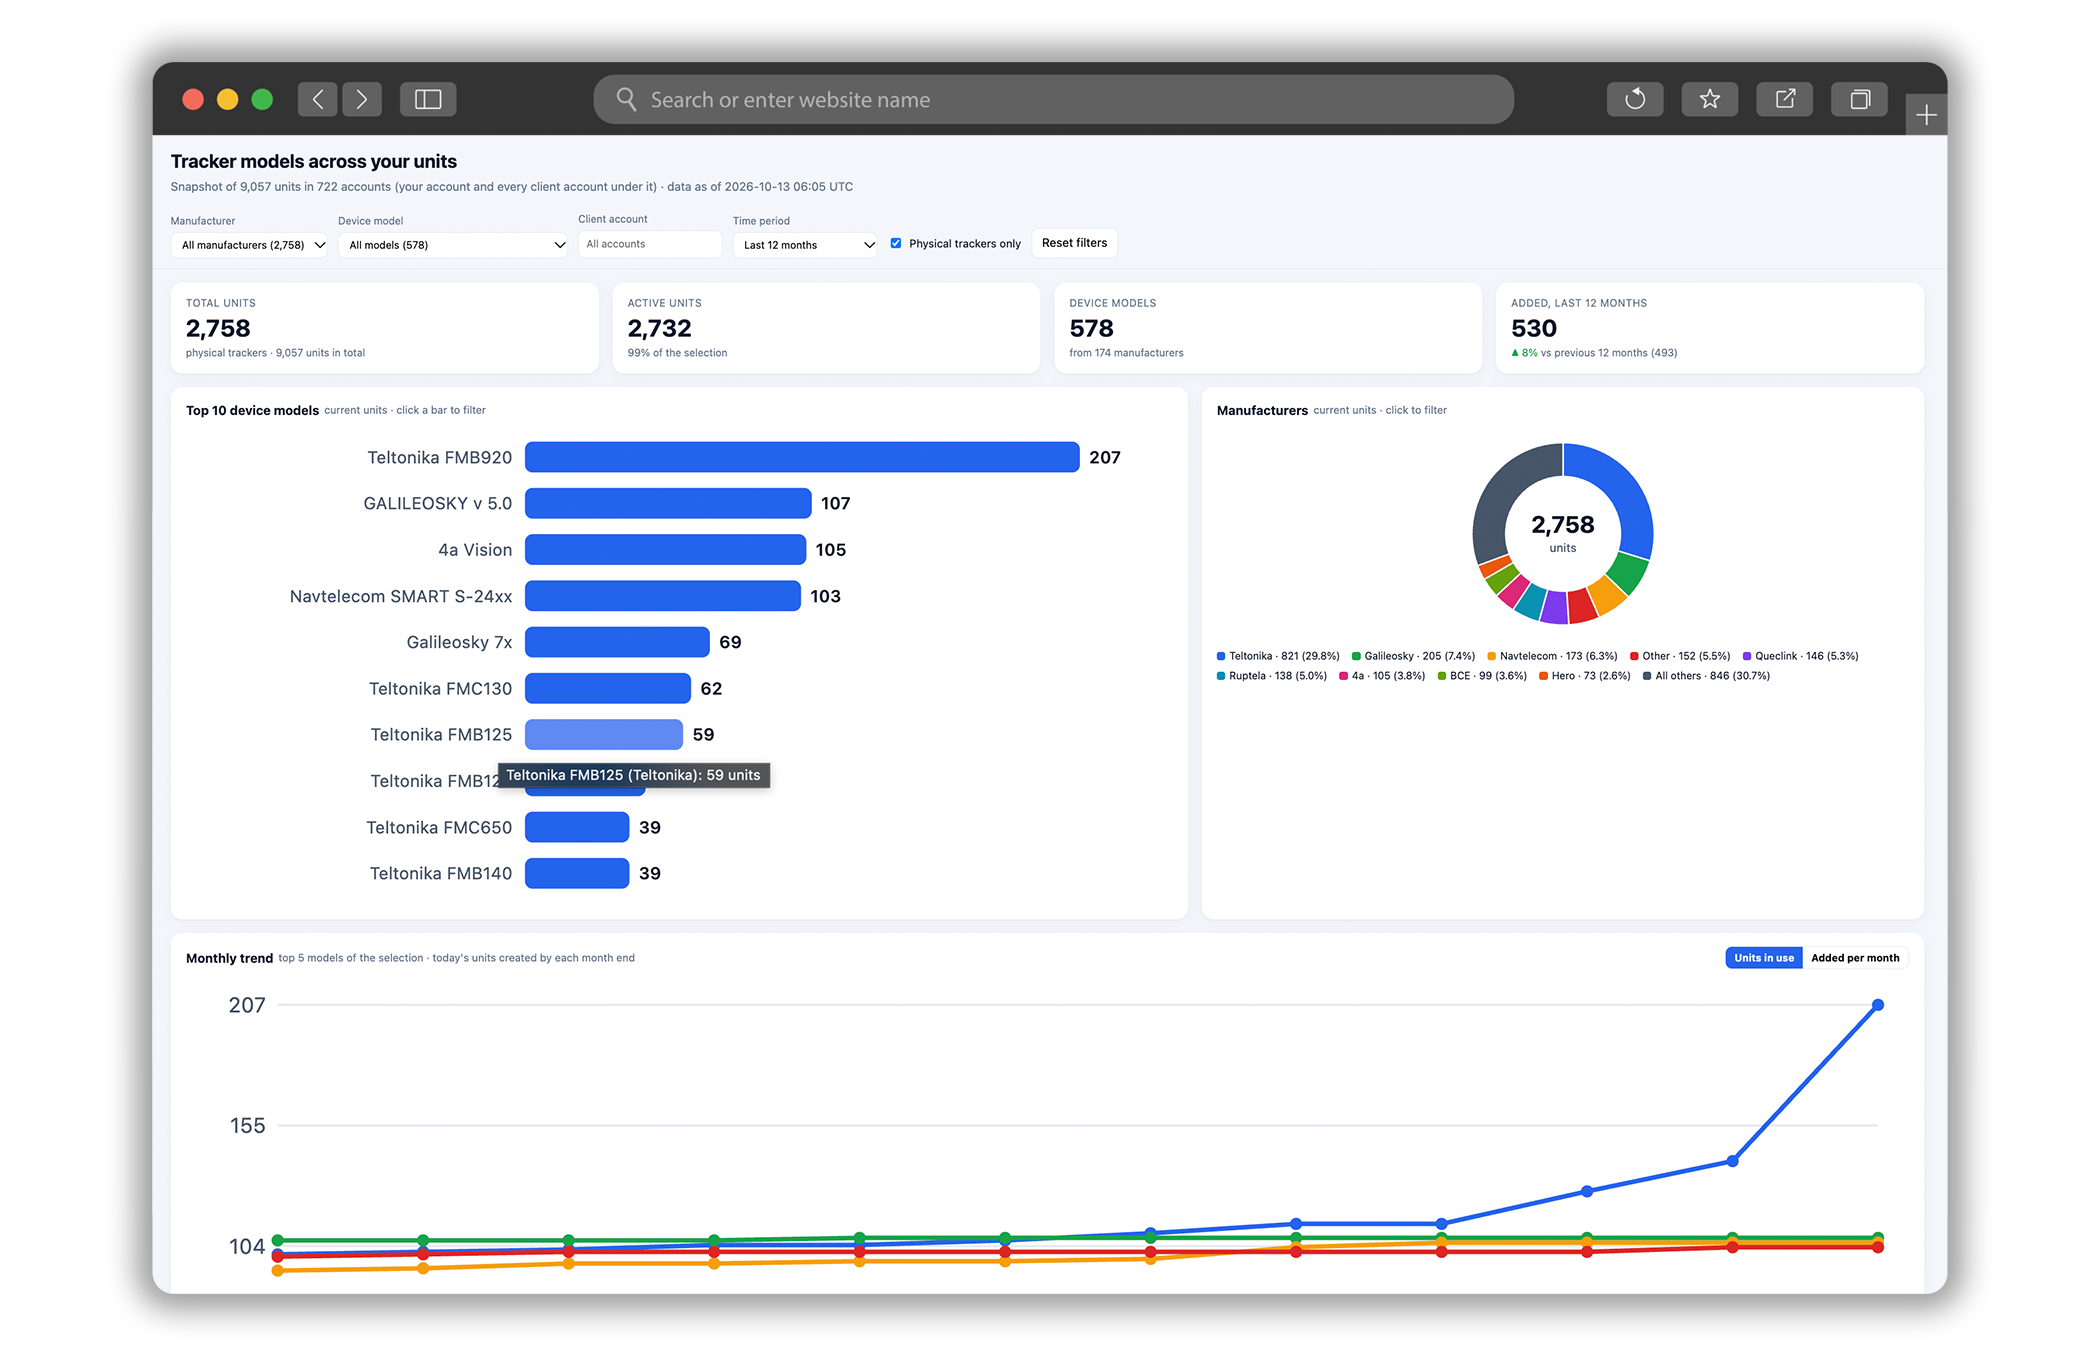Click the 4a Vision bar
Screen dimensions: 2100x1365
click(x=665, y=549)
